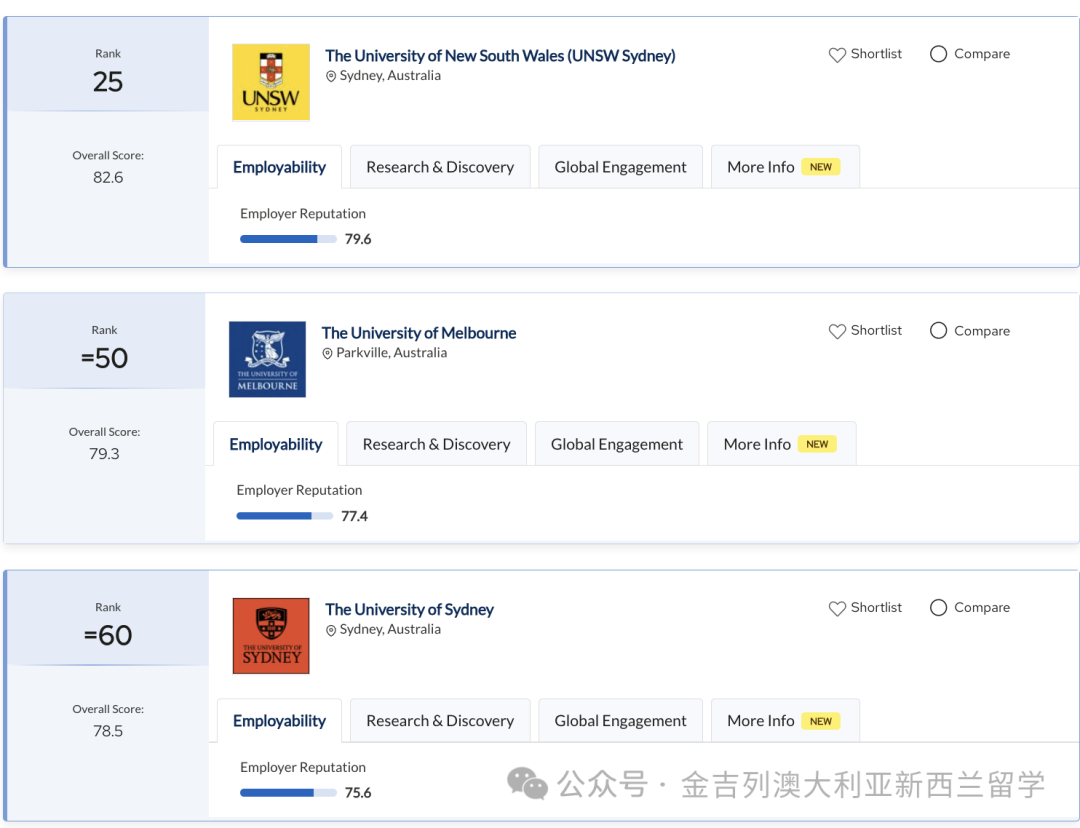Open The University of New South Wales link

pyautogui.click(x=500, y=56)
